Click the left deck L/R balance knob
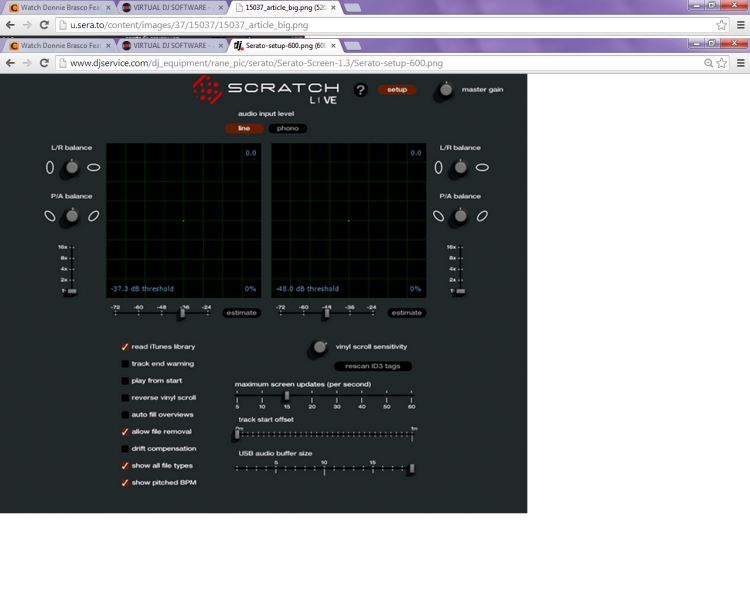Image resolution: width=750 pixels, height=600 pixels. [72, 167]
